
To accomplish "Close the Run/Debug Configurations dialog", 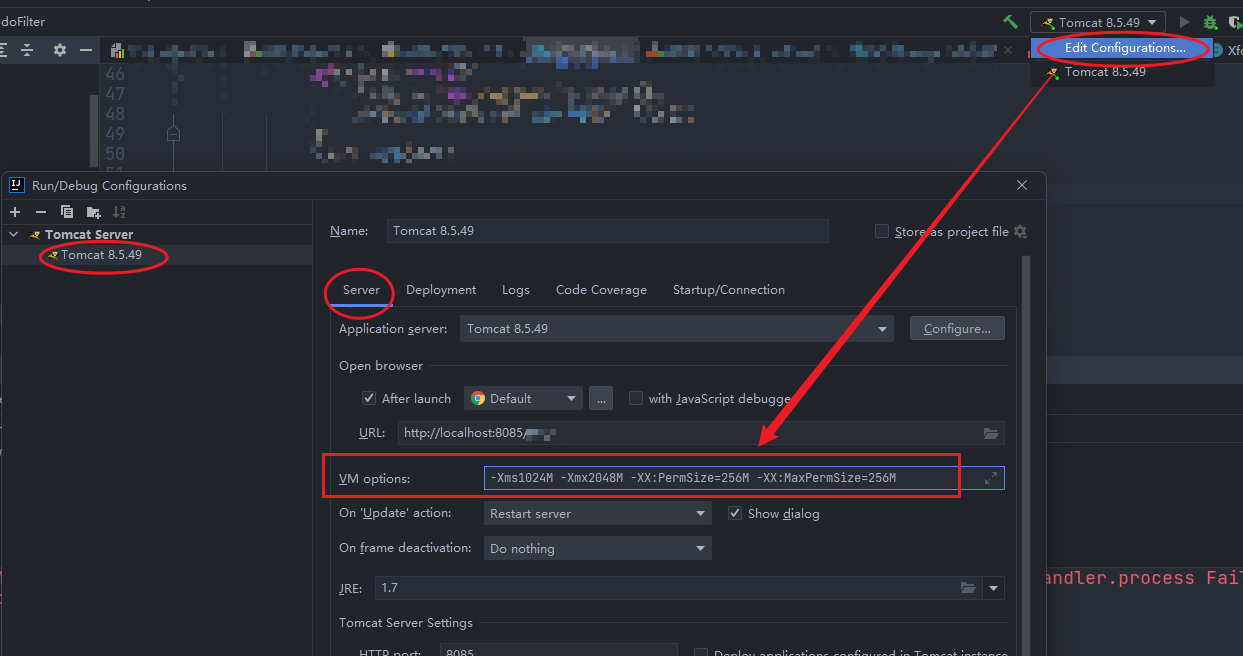I will tap(1022, 185).
